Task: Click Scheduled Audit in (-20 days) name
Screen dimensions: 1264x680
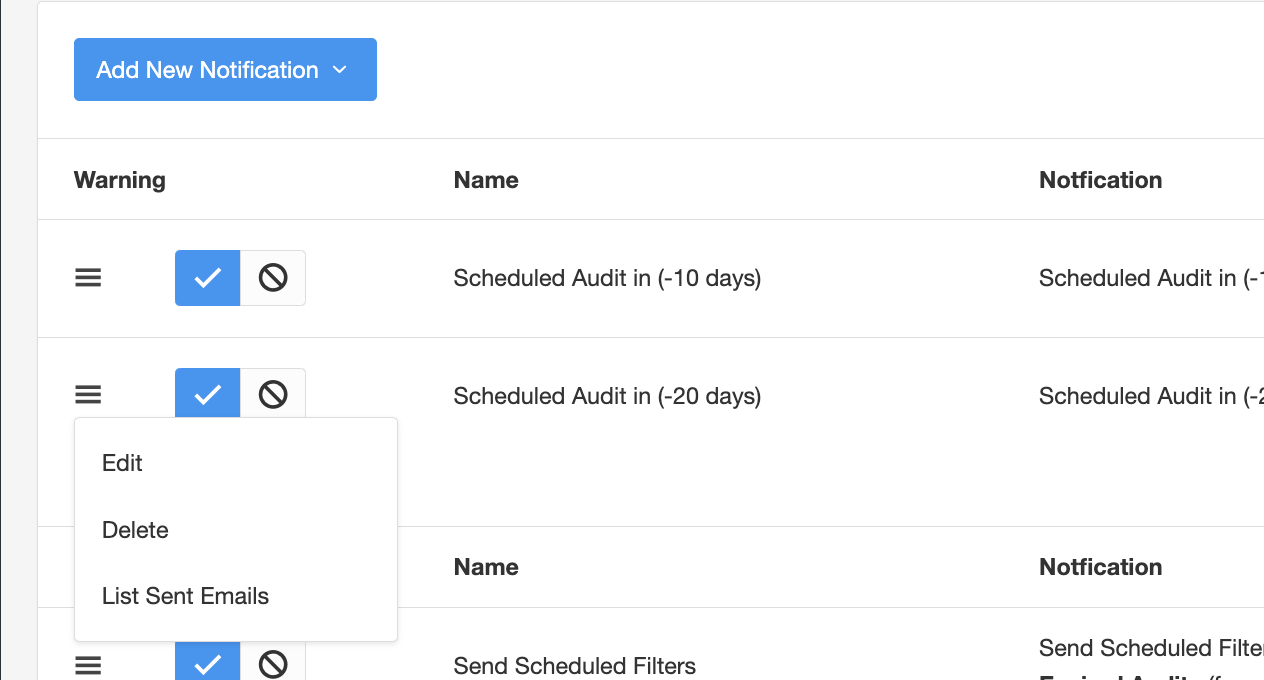Action: [x=607, y=396]
